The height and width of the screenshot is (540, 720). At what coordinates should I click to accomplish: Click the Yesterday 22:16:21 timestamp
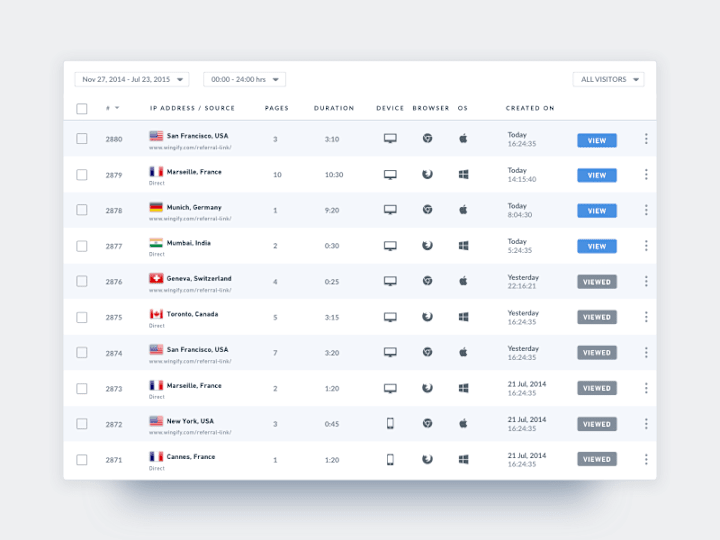pyautogui.click(x=523, y=281)
